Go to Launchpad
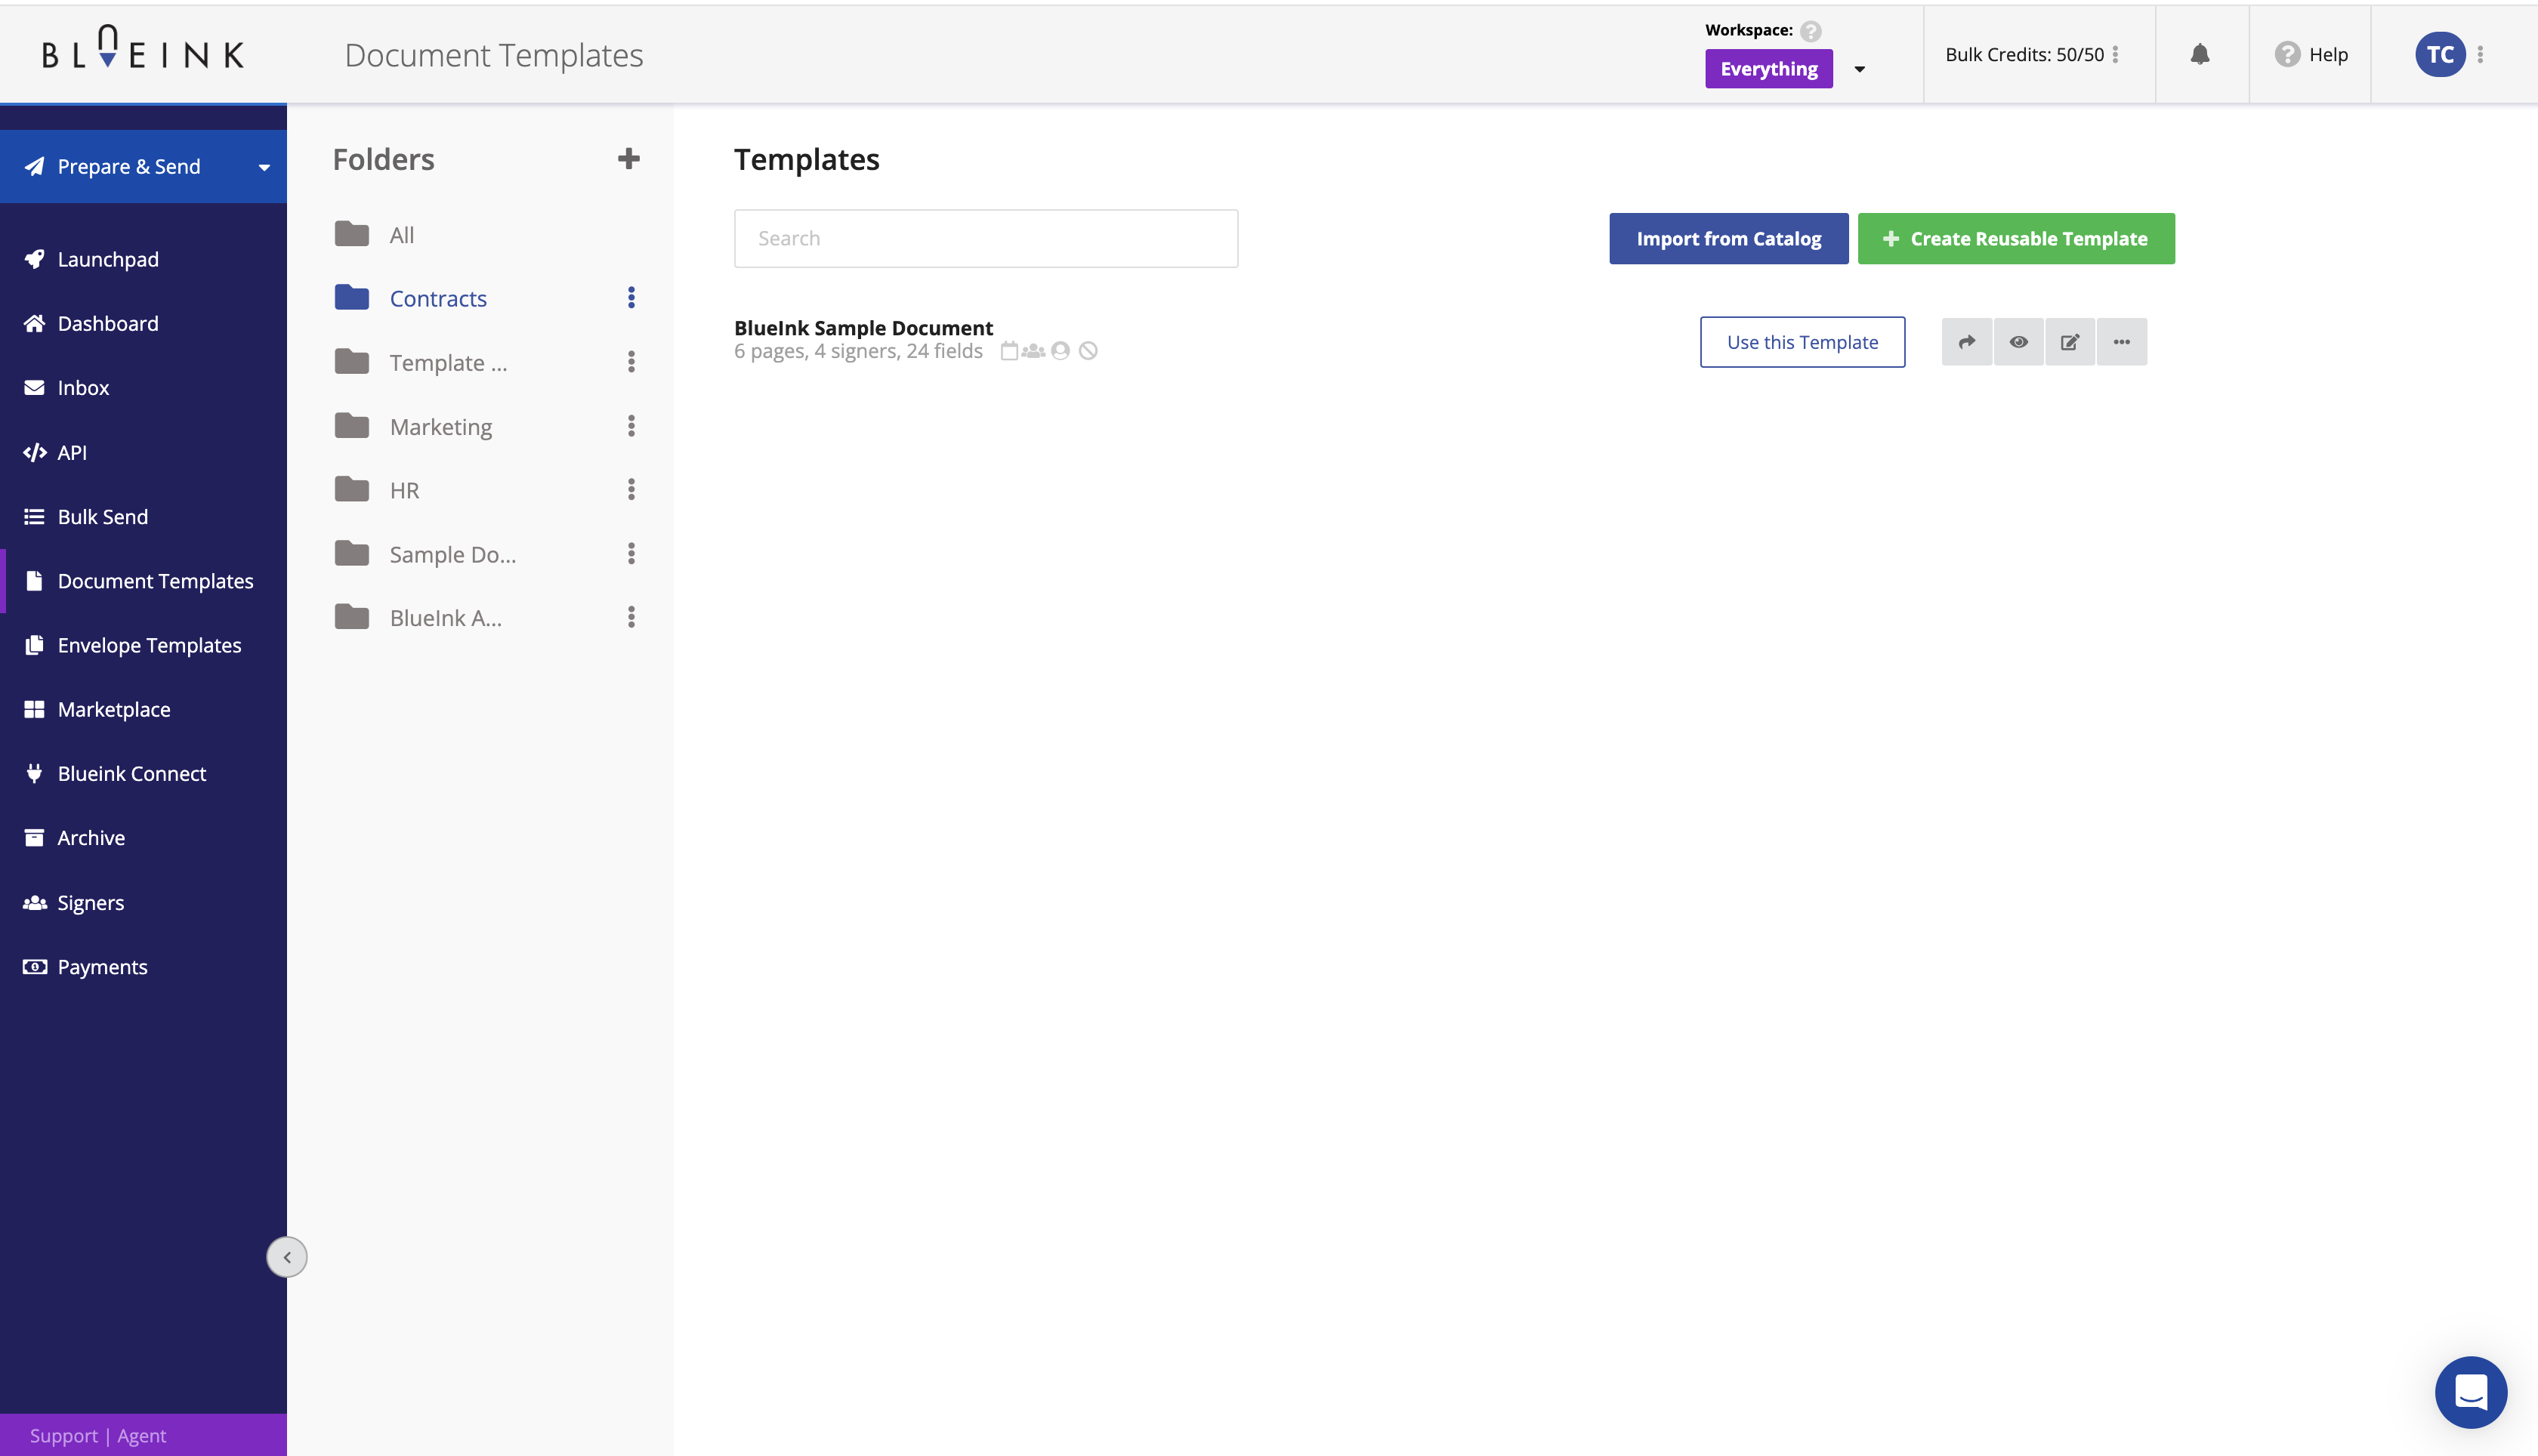 108,259
